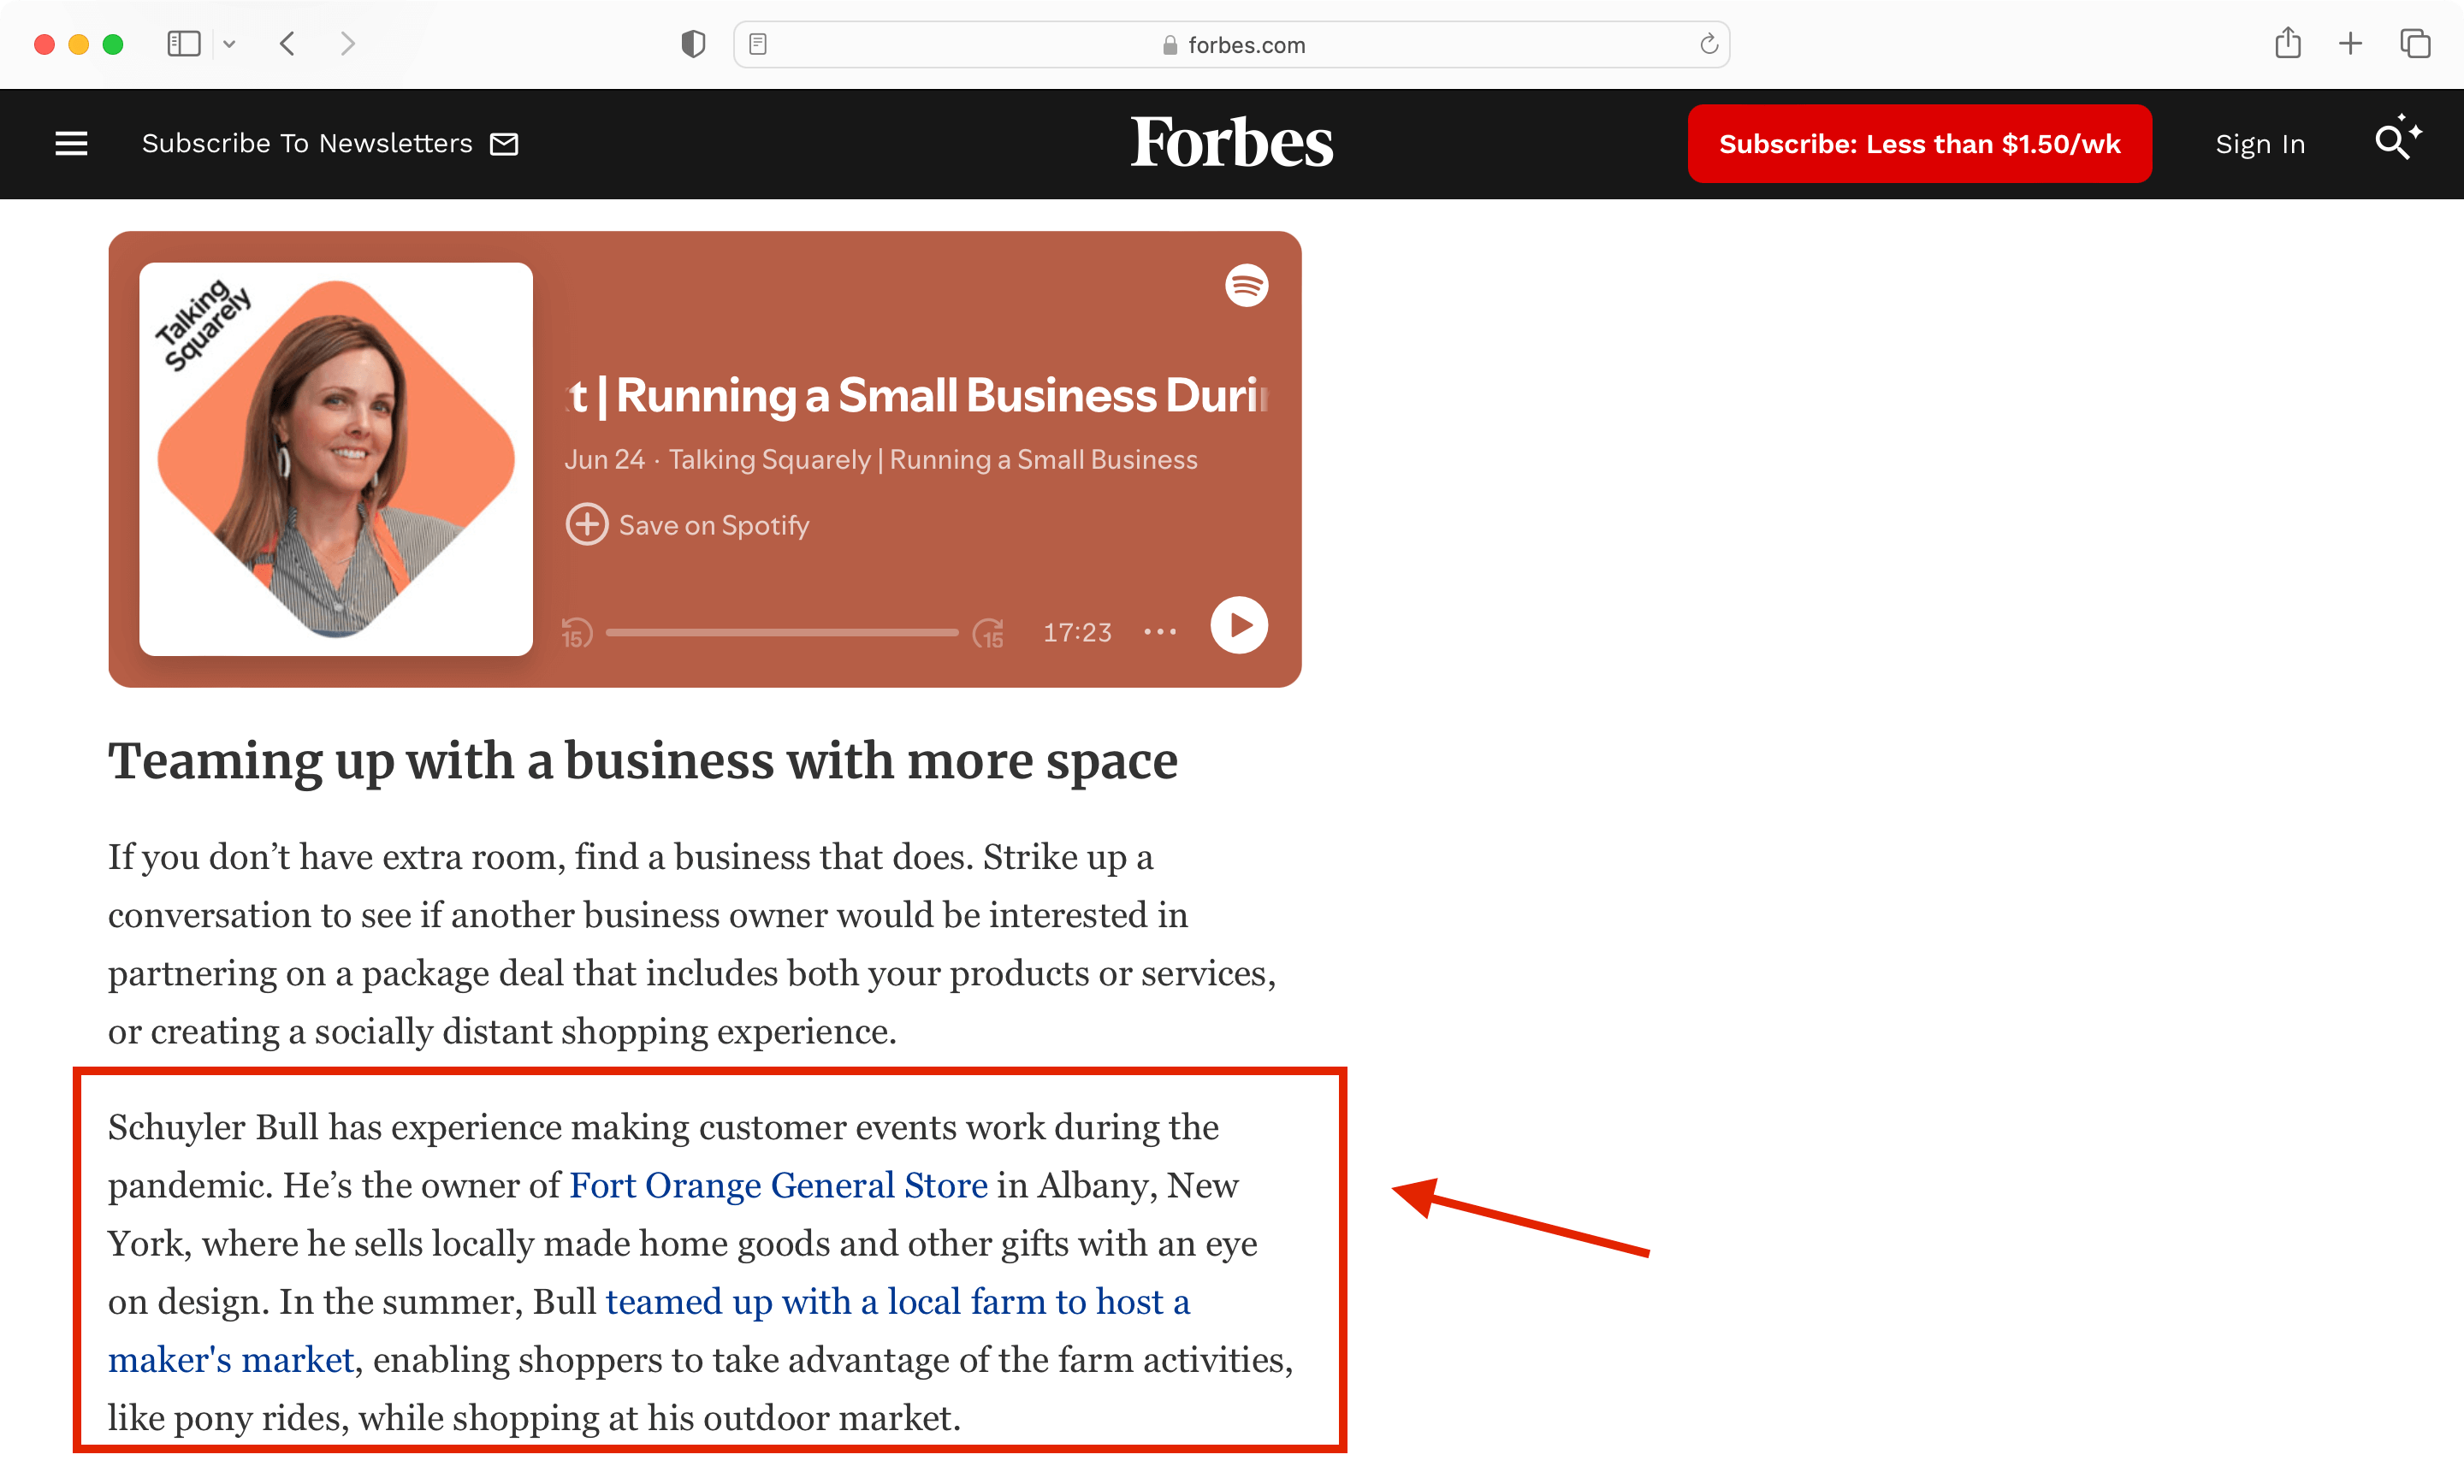Reload the forbes.com page
The image size is (2464, 1484).
[1708, 44]
